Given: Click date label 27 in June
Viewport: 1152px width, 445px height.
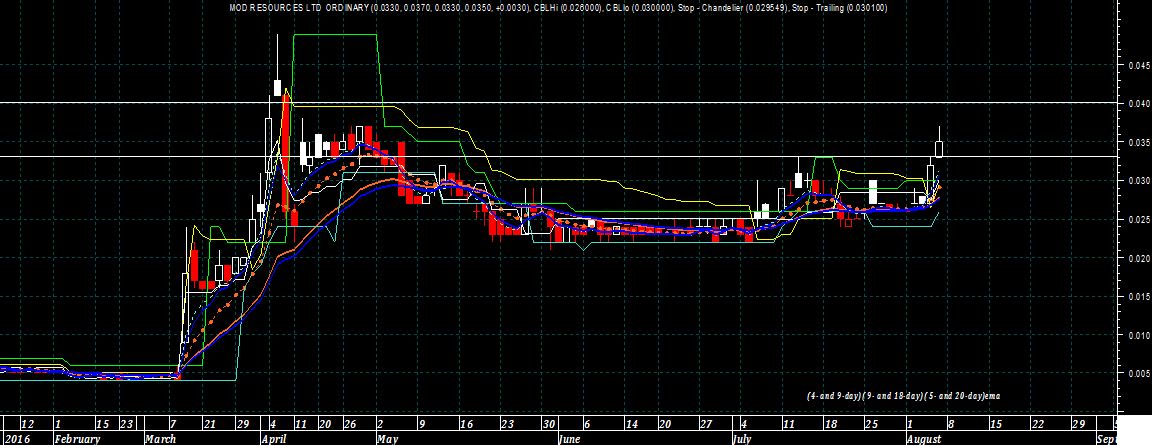Looking at the screenshot, I should pos(706,424).
